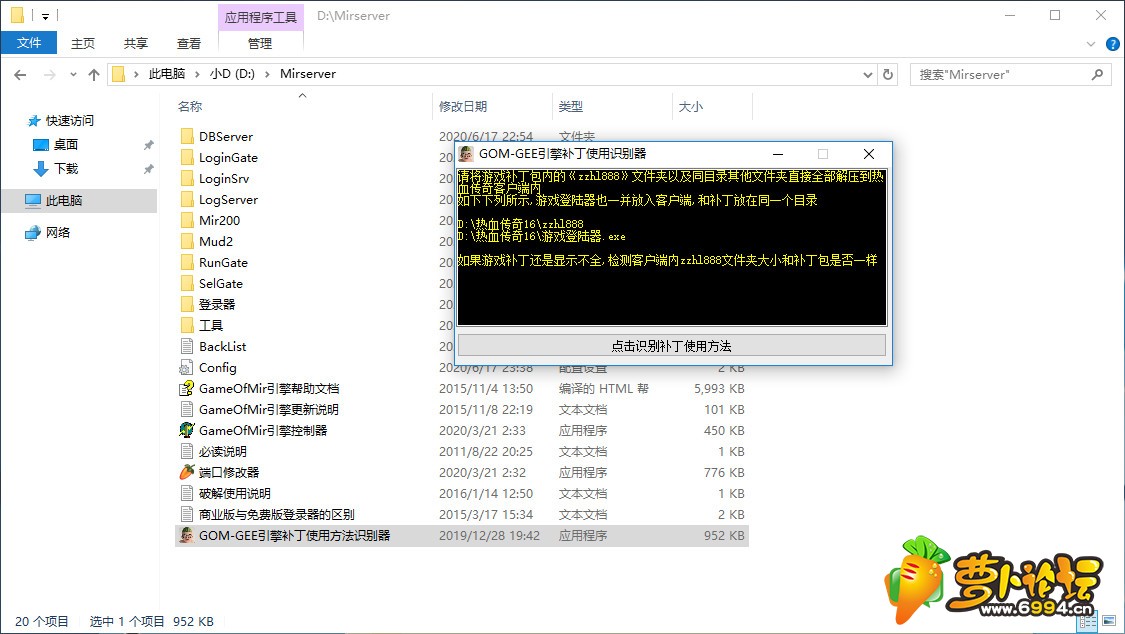Screen dimensions: 1125x634
Task: Select the RunGate folder icon
Action: 187,262
